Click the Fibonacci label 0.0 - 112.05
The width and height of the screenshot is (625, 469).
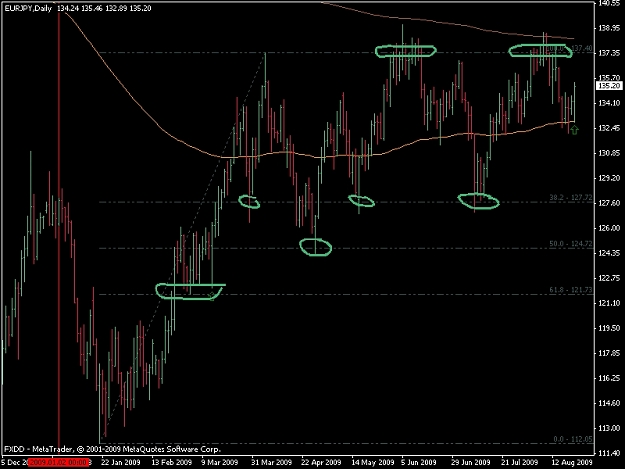click(573, 439)
